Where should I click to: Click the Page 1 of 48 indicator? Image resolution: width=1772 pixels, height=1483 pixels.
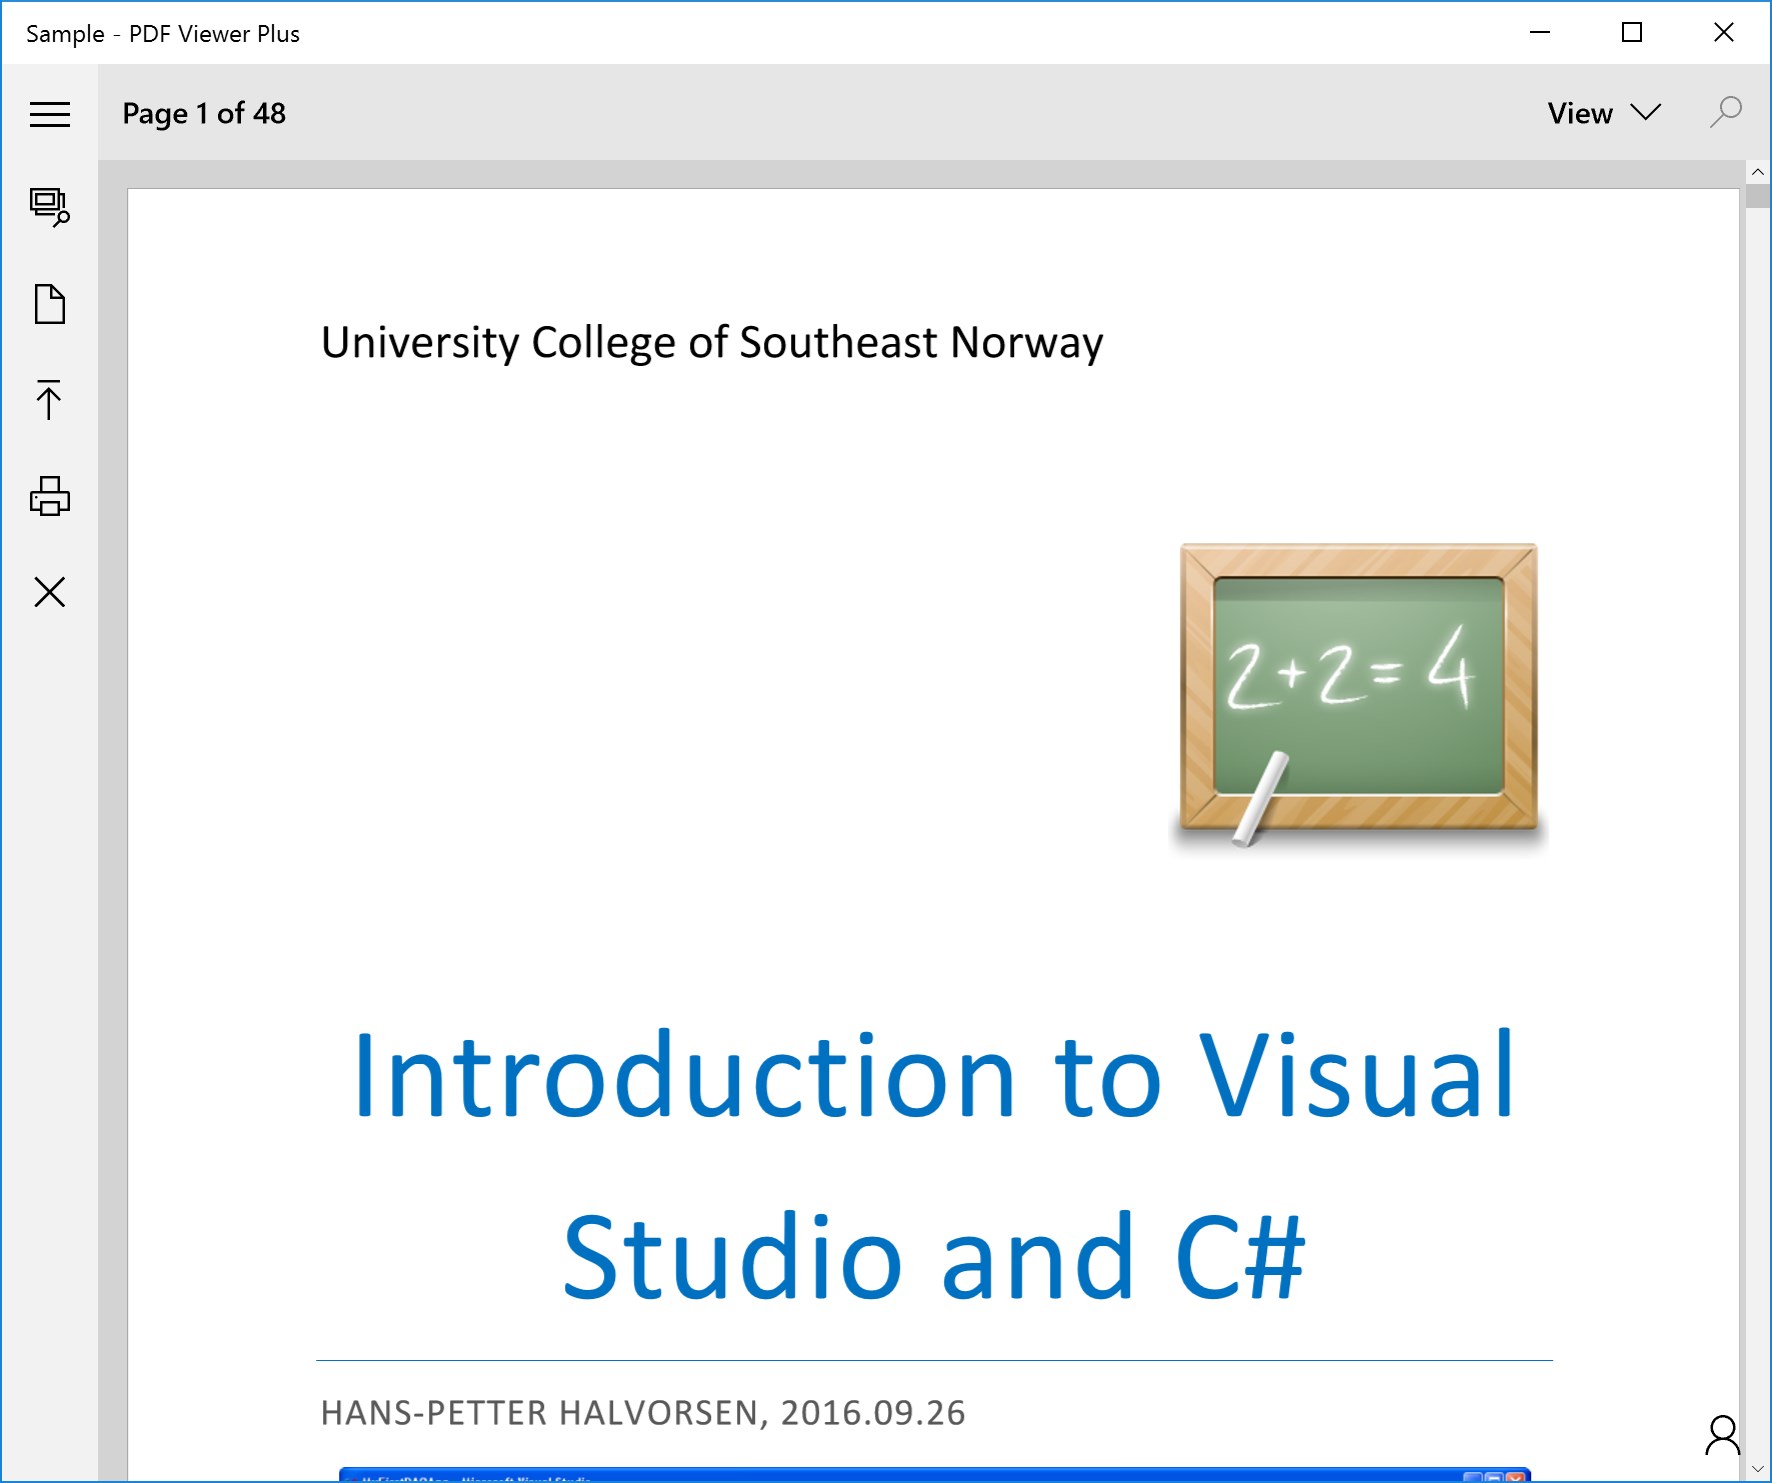(x=204, y=113)
